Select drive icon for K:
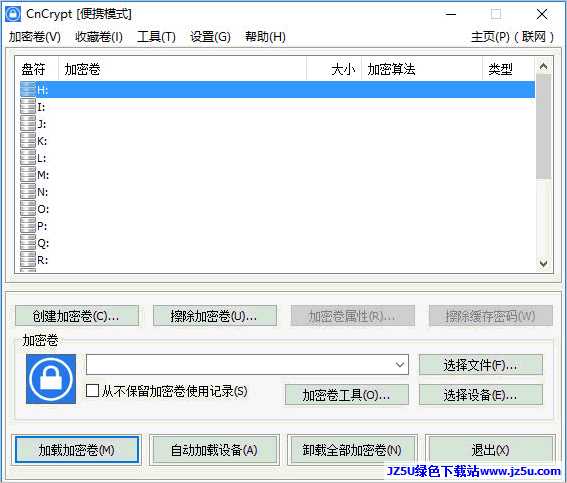 pos(28,141)
